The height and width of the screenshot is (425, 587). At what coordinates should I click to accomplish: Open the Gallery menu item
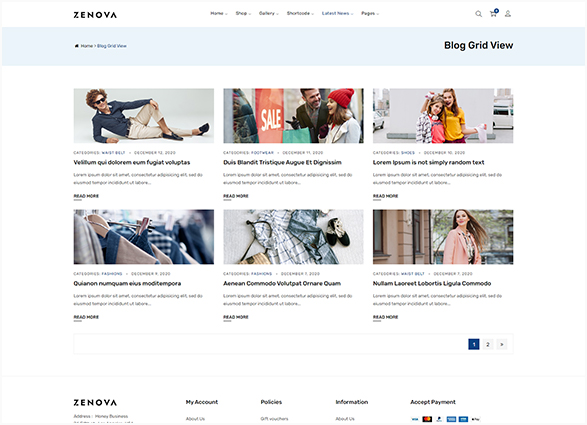[269, 13]
